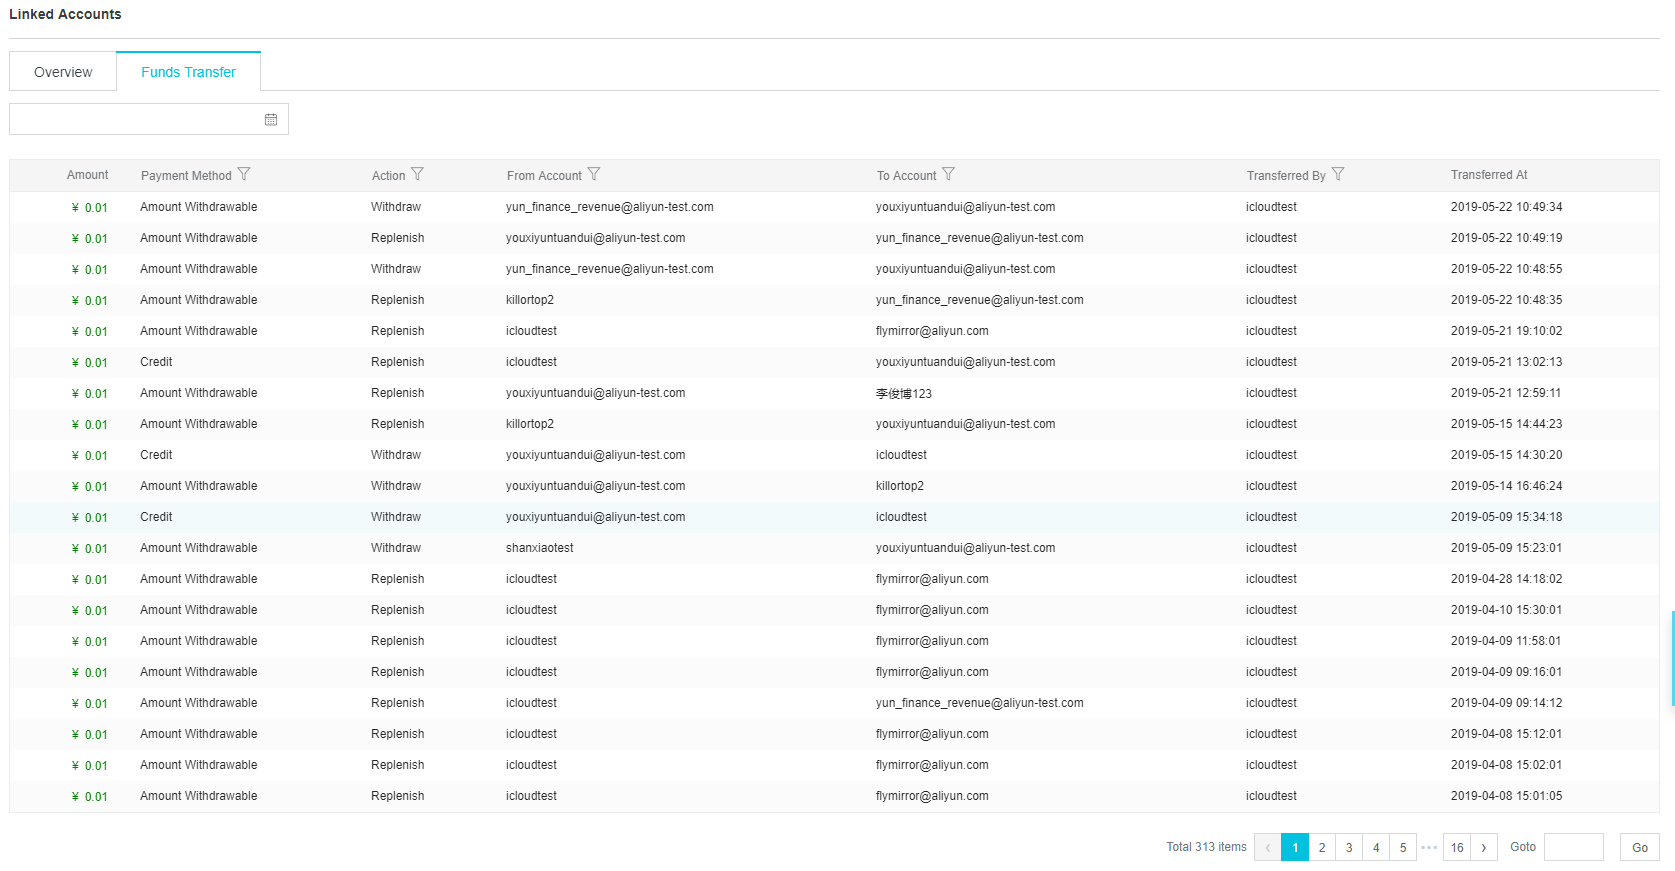Image resolution: width=1675 pixels, height=871 pixels.
Task: Select timestamp 2019-04-28 14:18:02
Action: point(1506,579)
